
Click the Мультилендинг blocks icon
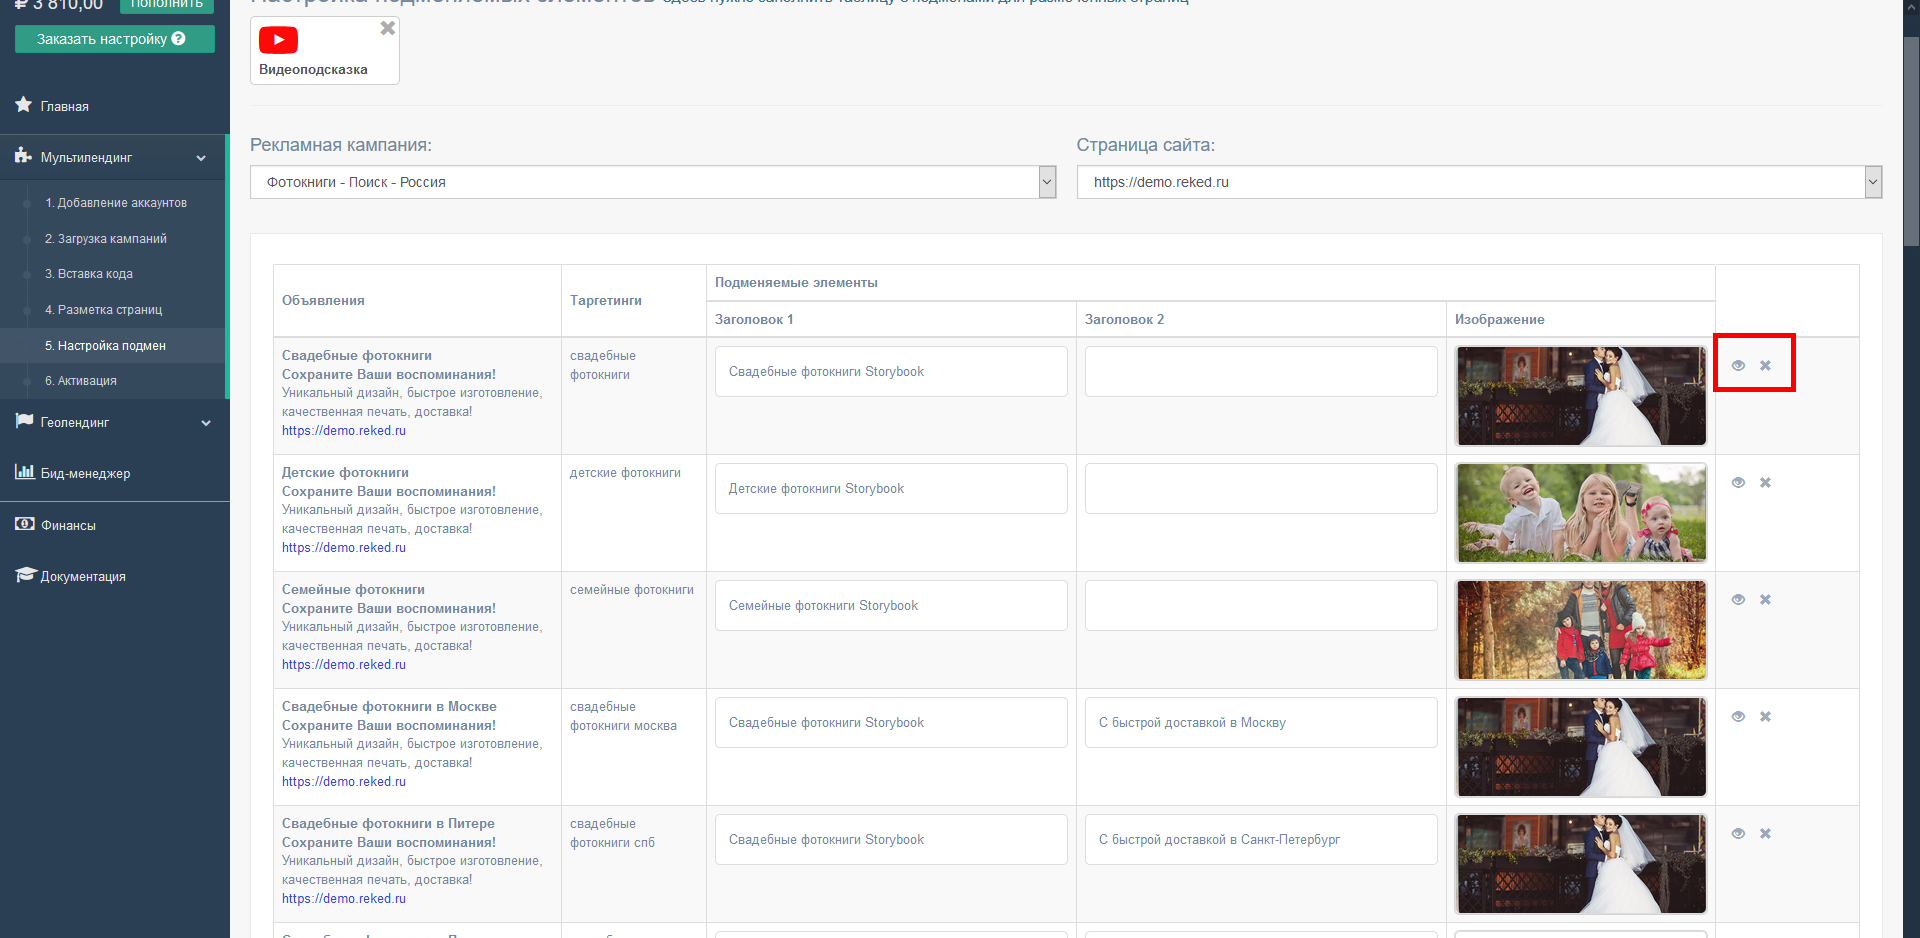pyautogui.click(x=24, y=156)
